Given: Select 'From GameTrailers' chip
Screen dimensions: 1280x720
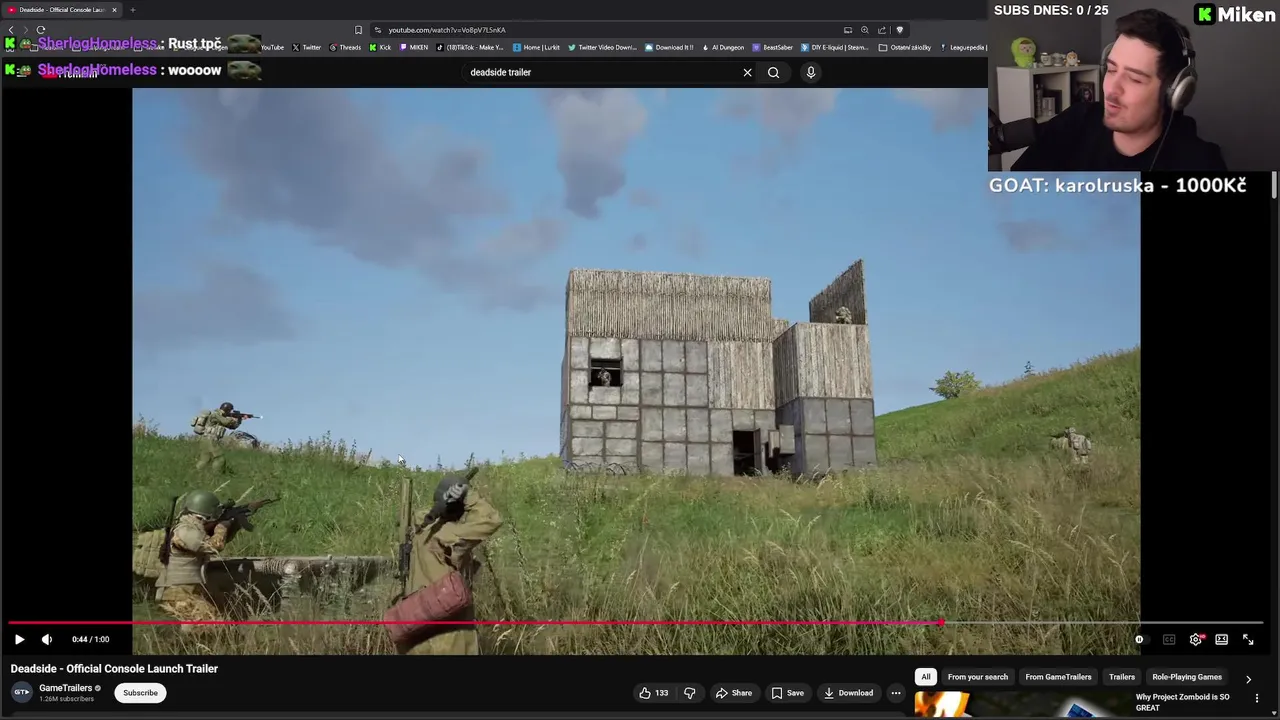Looking at the screenshot, I should pyautogui.click(x=1058, y=677).
